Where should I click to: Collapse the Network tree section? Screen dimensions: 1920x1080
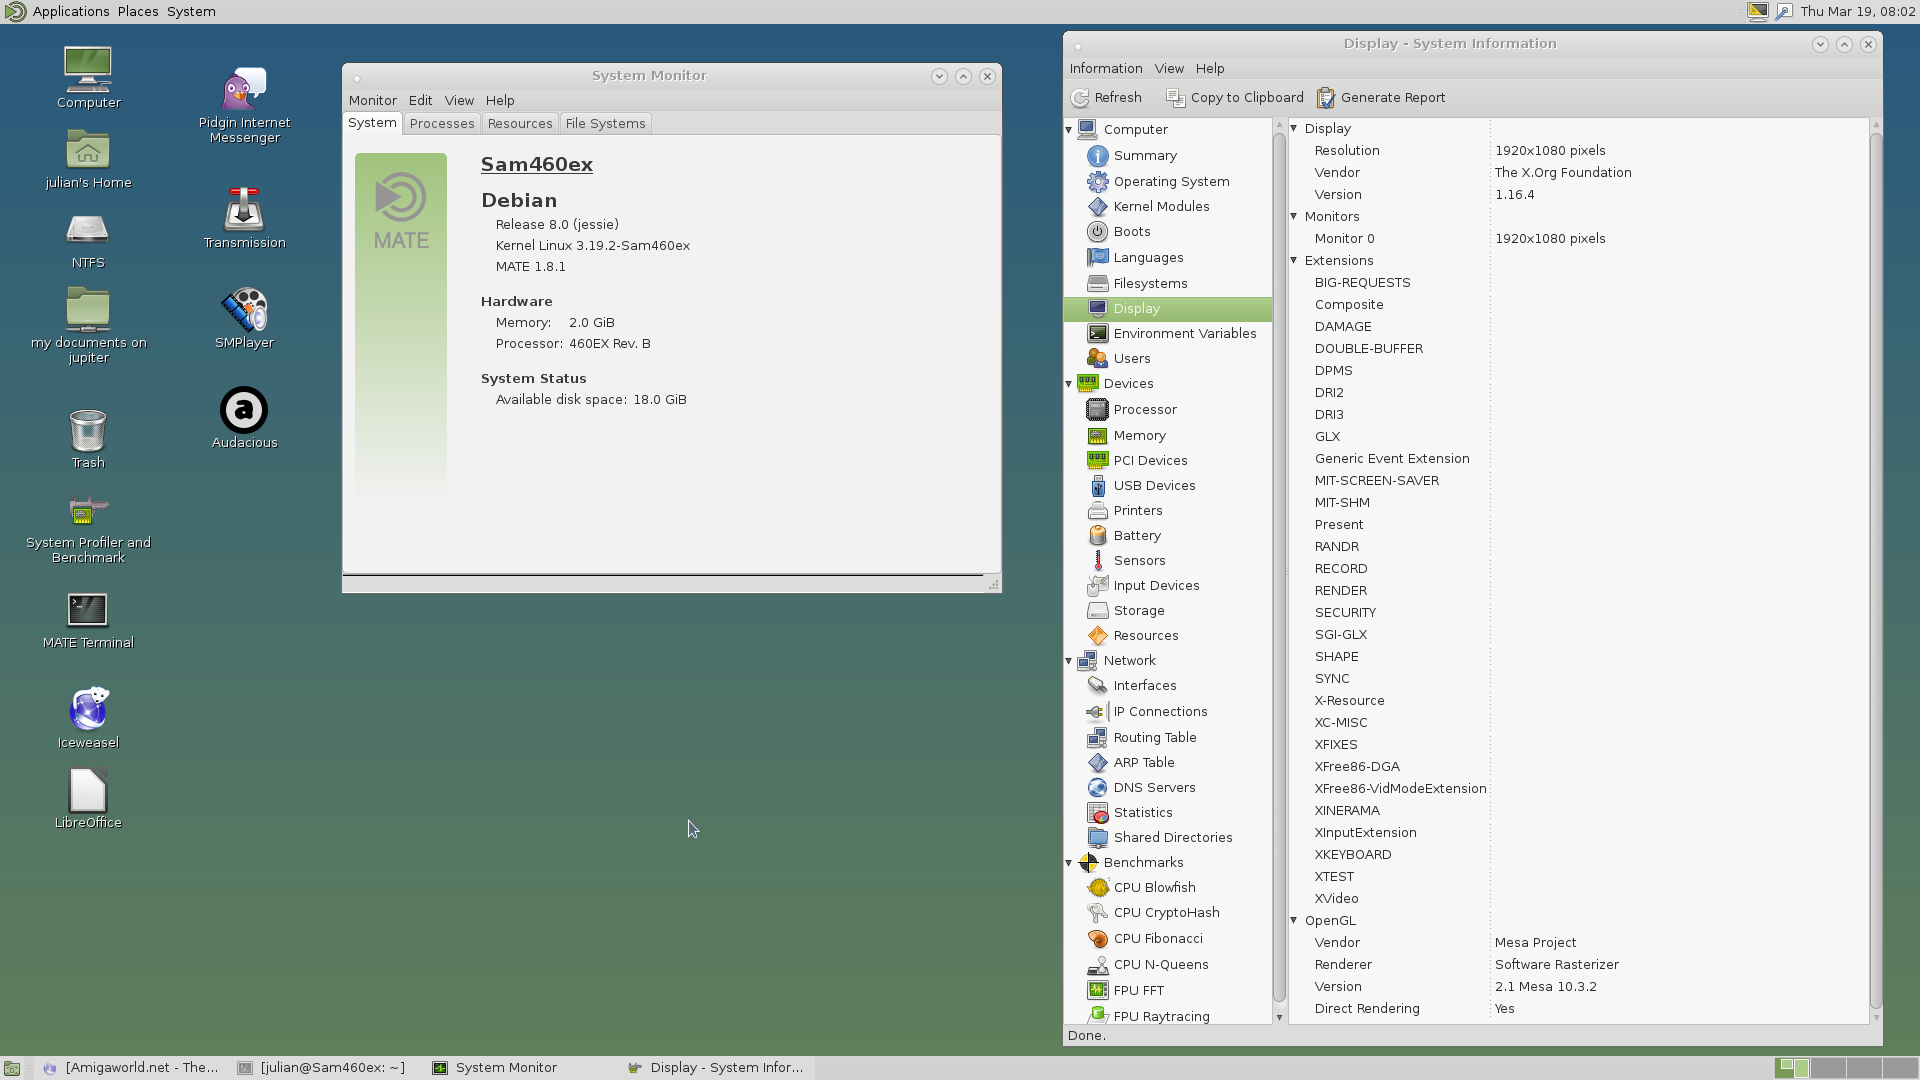[x=1069, y=661]
